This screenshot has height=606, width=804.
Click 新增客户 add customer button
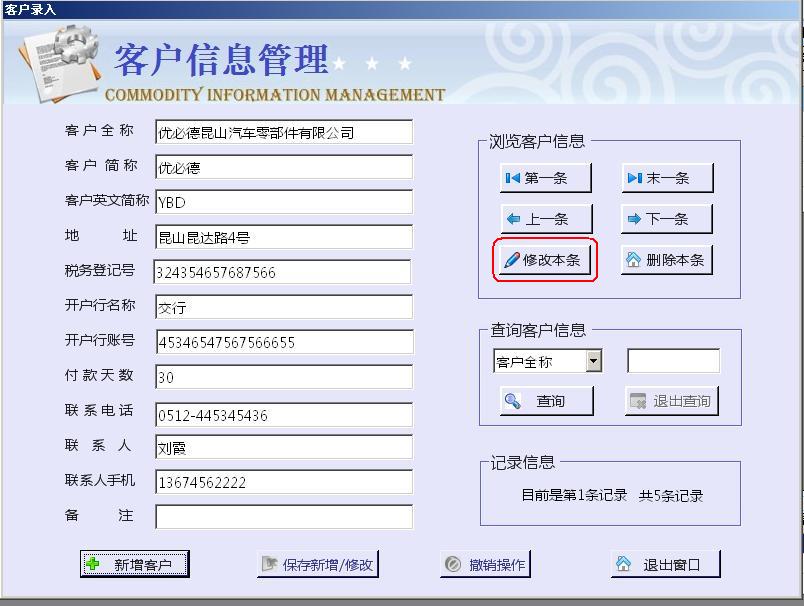point(134,564)
